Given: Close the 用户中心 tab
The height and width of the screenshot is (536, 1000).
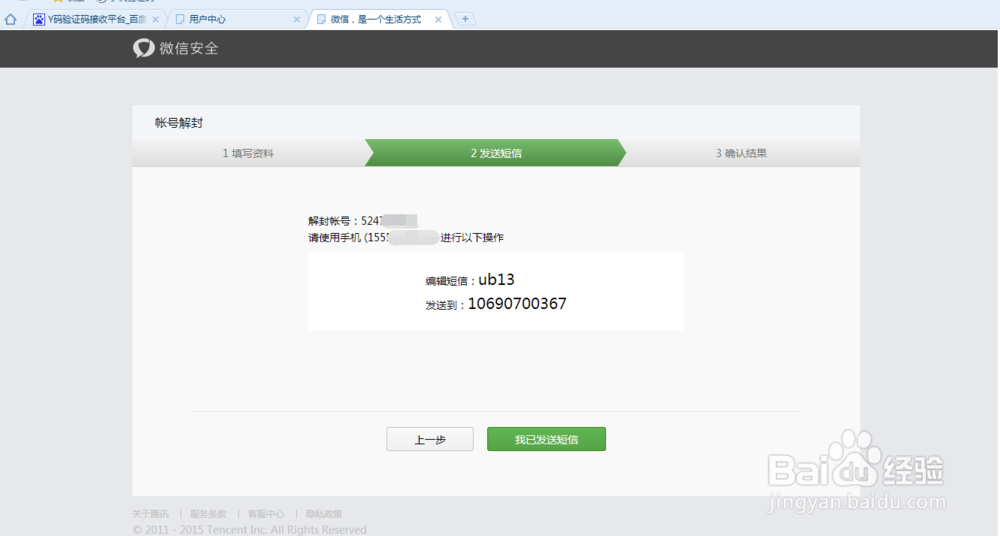Looking at the screenshot, I should pyautogui.click(x=297, y=20).
